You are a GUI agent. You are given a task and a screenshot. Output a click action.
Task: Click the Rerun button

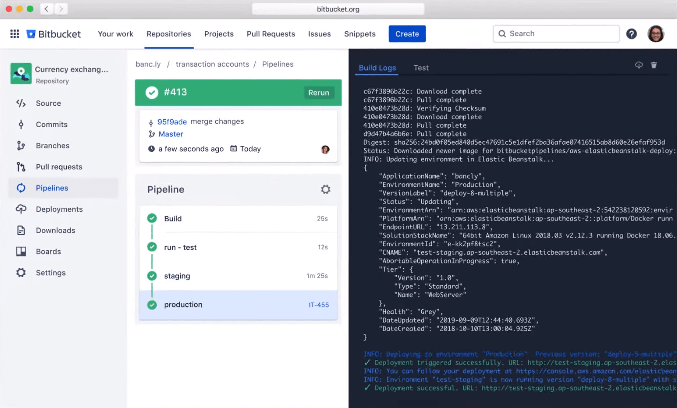click(318, 92)
